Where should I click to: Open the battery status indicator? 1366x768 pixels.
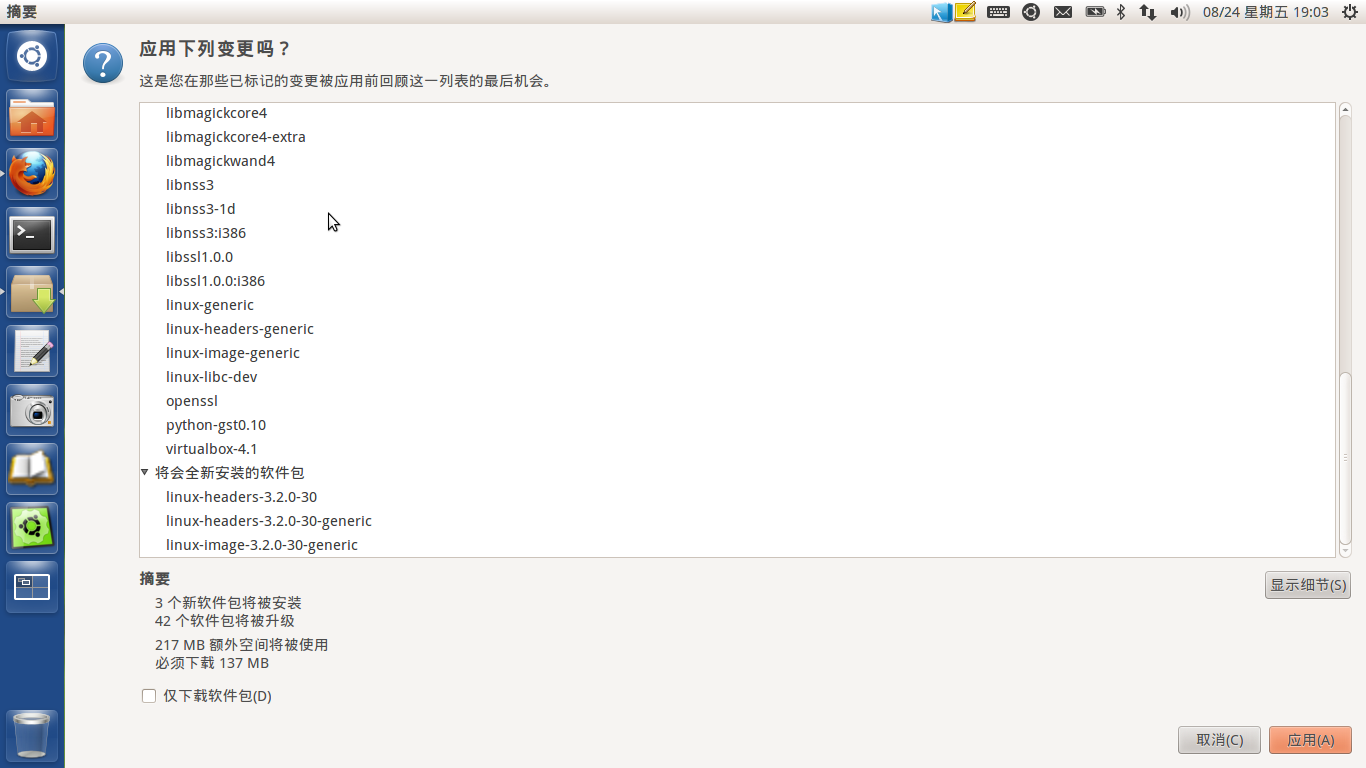coord(1096,12)
